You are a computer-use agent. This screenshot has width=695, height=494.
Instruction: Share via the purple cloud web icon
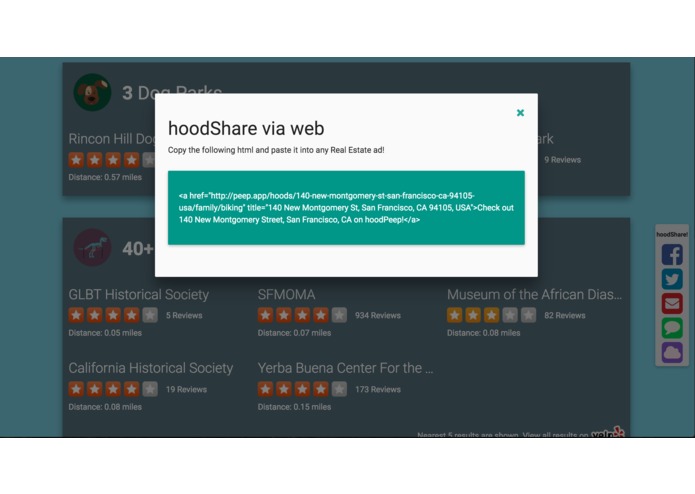click(x=672, y=353)
